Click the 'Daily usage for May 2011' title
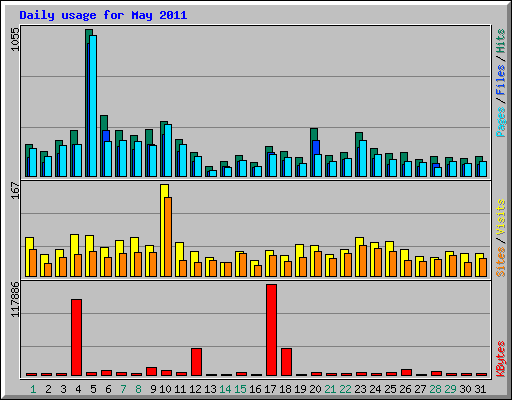The height and width of the screenshot is (400, 512). (x=103, y=15)
